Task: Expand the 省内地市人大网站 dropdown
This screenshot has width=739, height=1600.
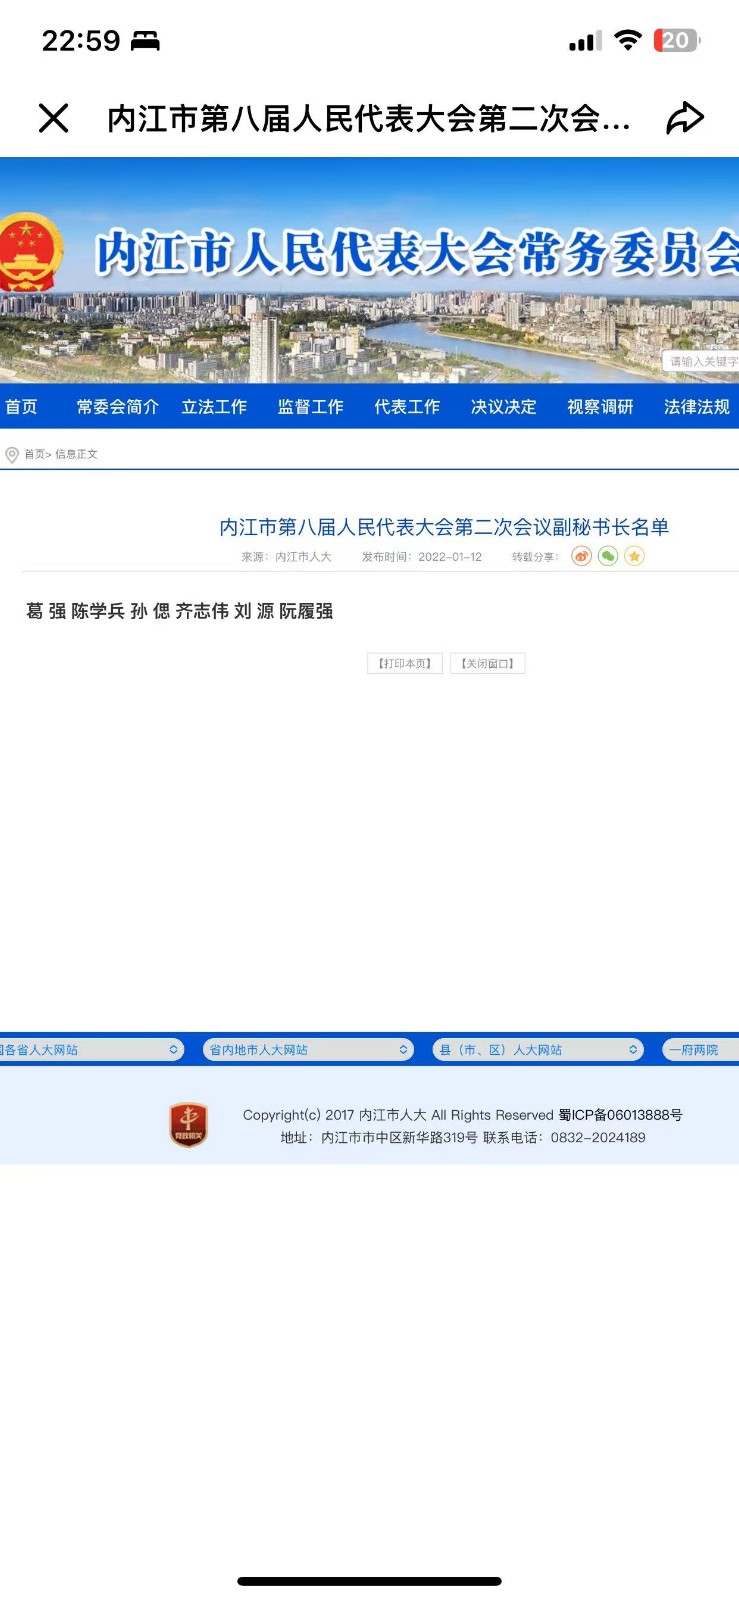Action: click(x=307, y=1050)
